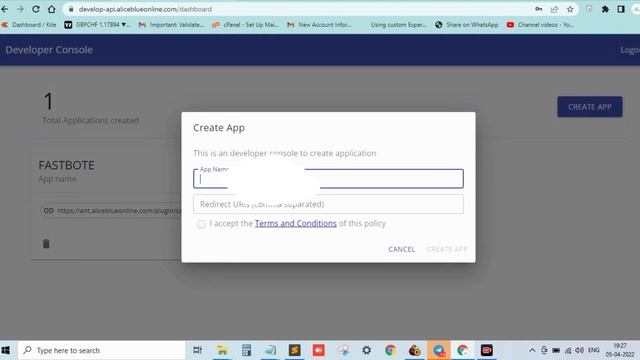Click the ENG language indicator

(594, 350)
